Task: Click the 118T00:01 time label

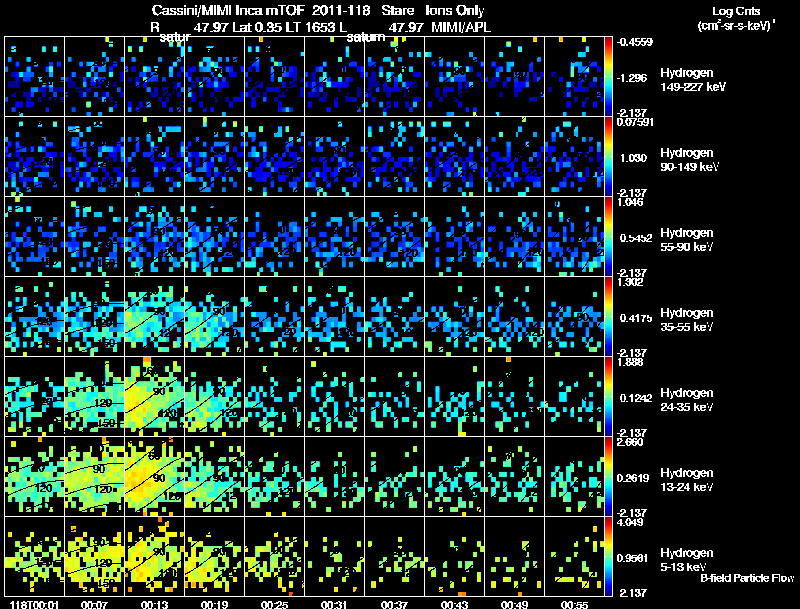Action: pyautogui.click(x=34, y=604)
